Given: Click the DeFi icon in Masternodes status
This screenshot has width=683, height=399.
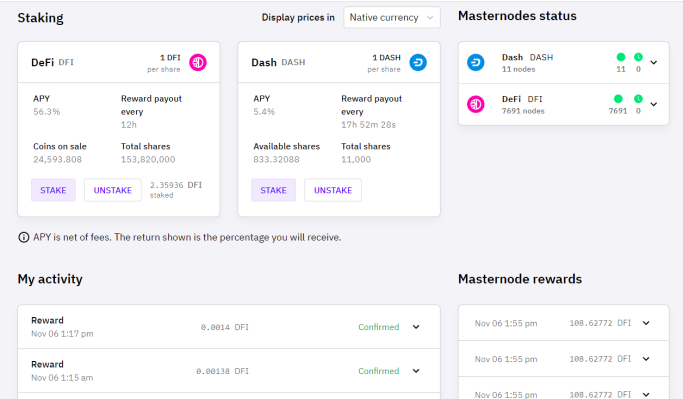Looking at the screenshot, I should pos(476,104).
